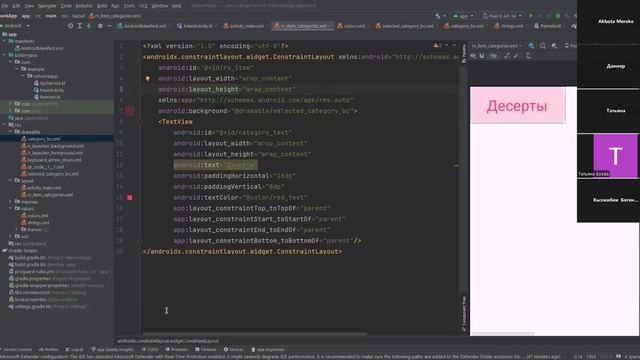Image resolution: width=640 pixels, height=360 pixels.
Task: Open the Version Control tool window
Action: click(17, 350)
